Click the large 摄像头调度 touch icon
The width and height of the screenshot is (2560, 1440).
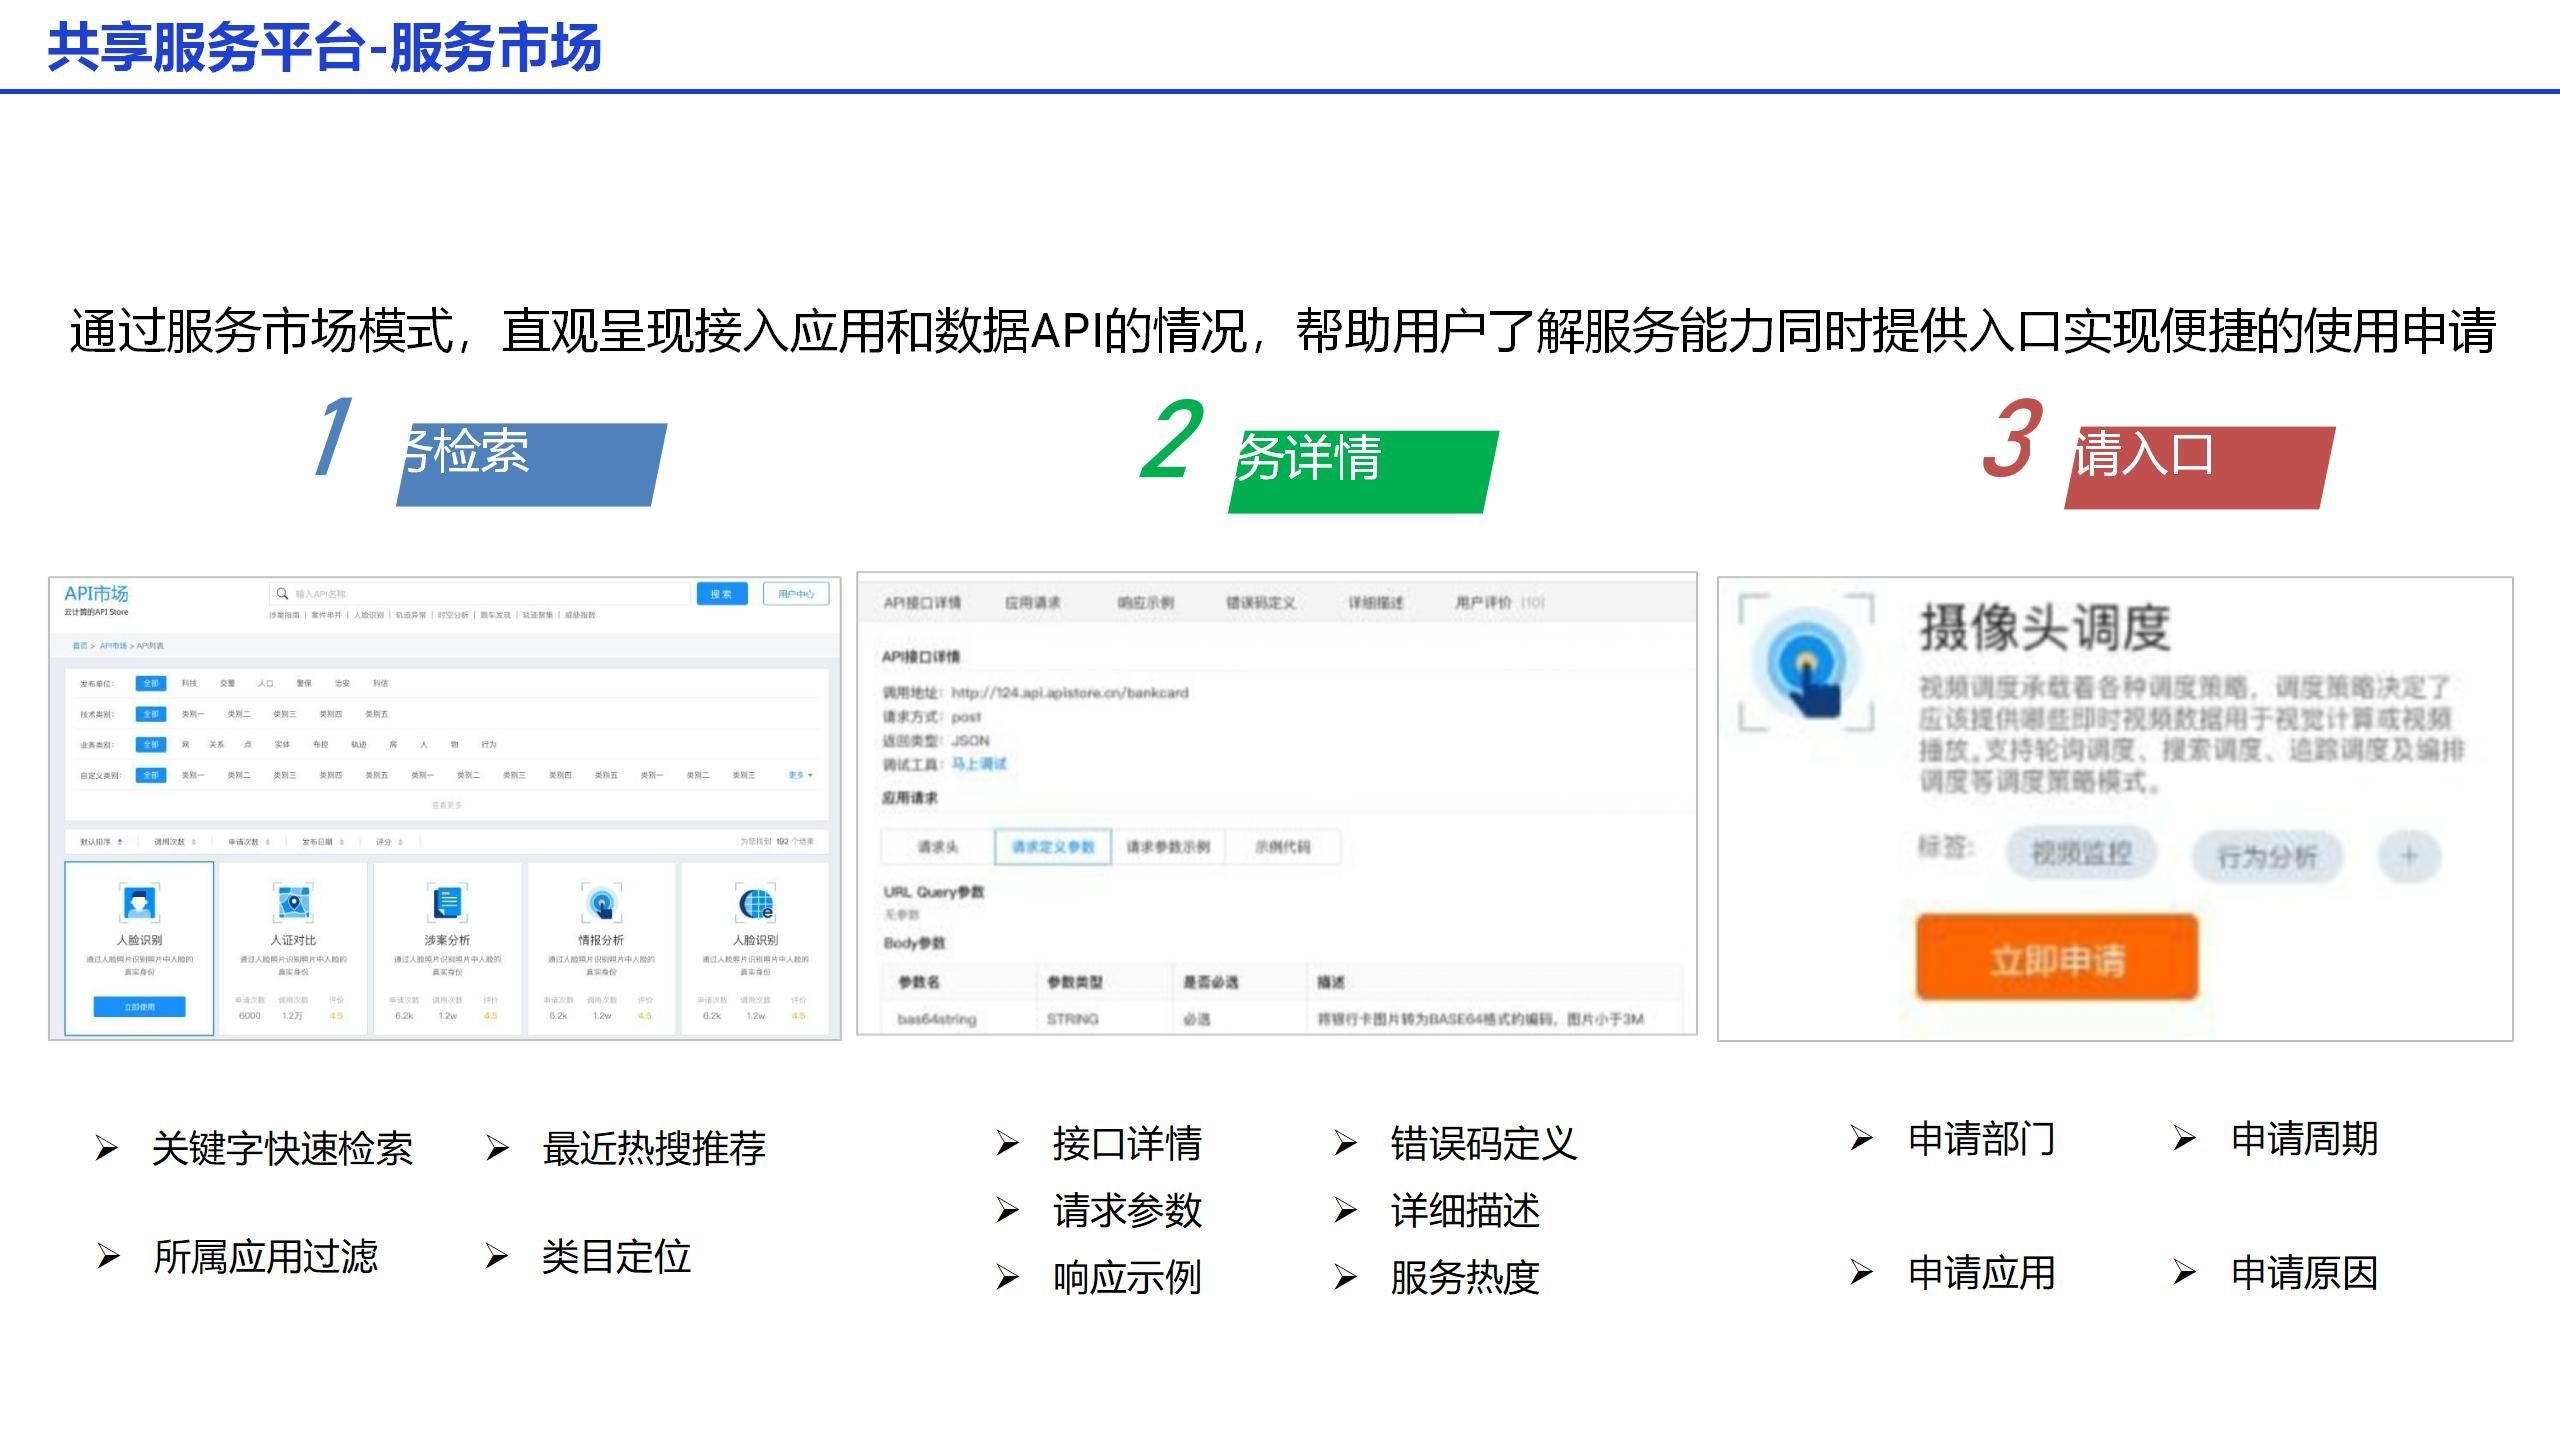coord(1805,665)
